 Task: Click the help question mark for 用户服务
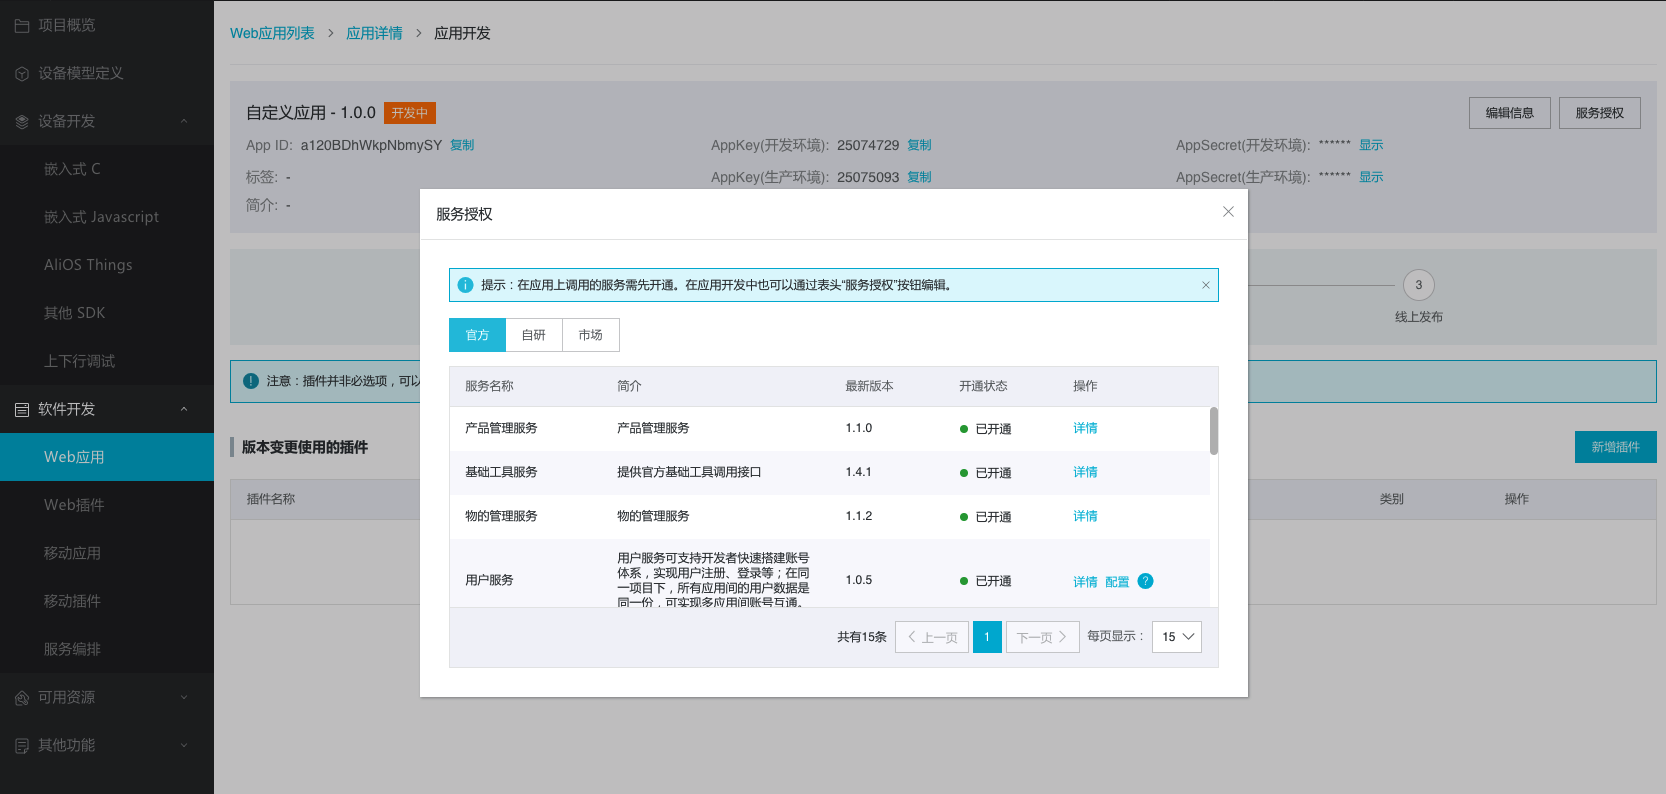coord(1146,581)
